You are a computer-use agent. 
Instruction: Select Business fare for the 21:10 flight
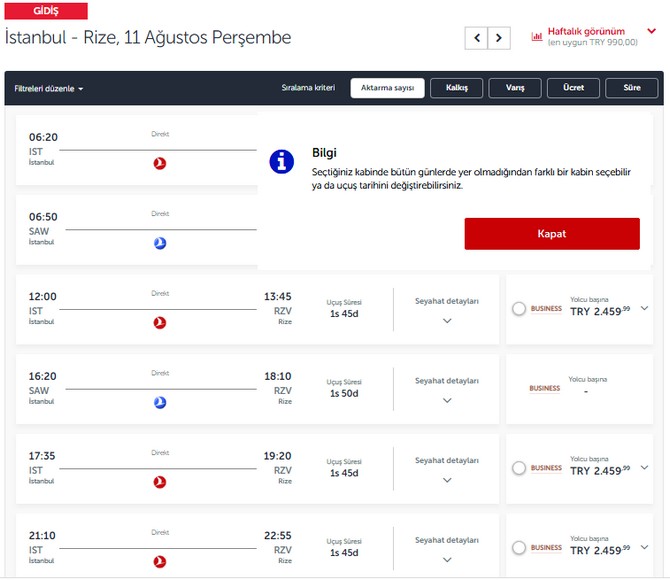tap(519, 548)
